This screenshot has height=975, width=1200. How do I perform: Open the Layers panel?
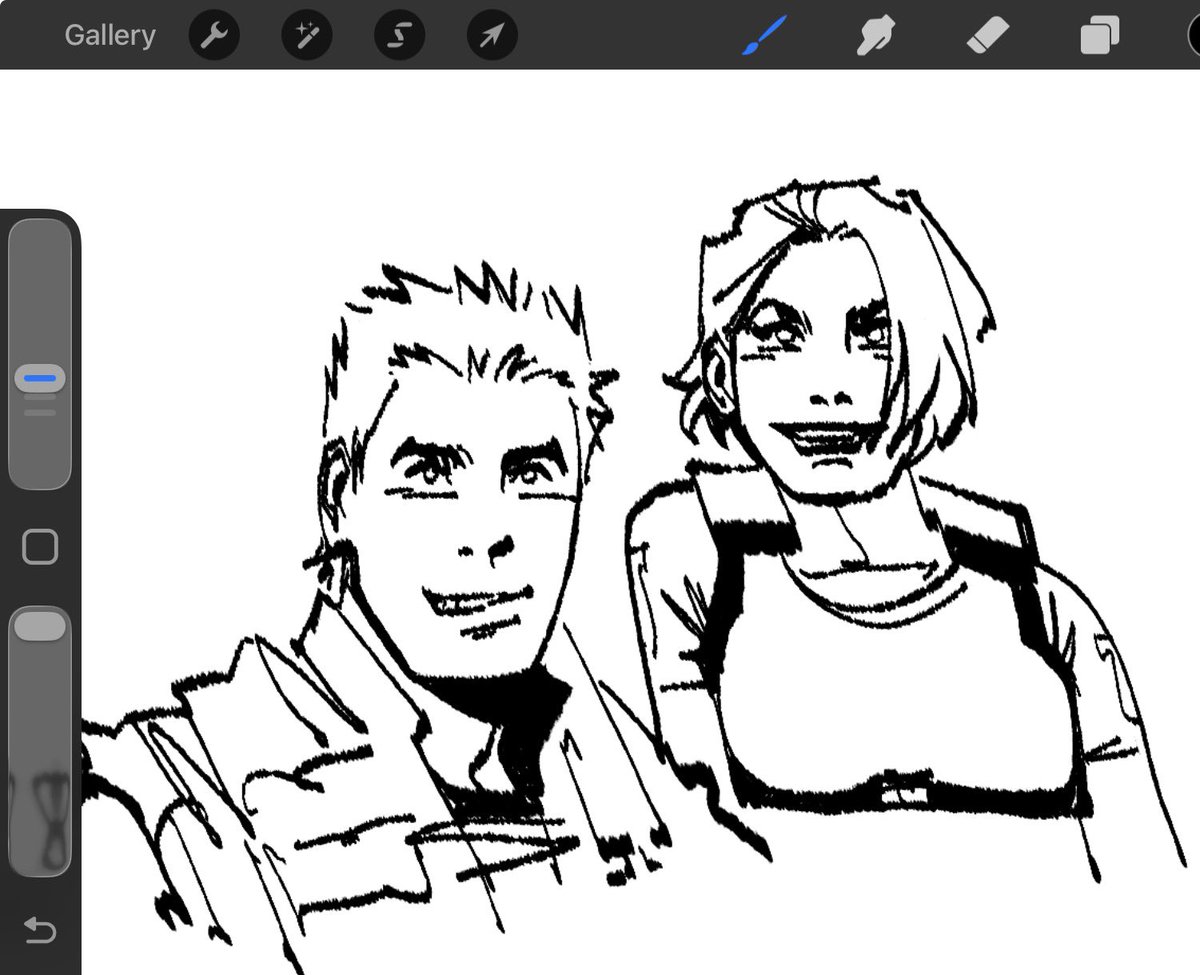coord(1100,37)
